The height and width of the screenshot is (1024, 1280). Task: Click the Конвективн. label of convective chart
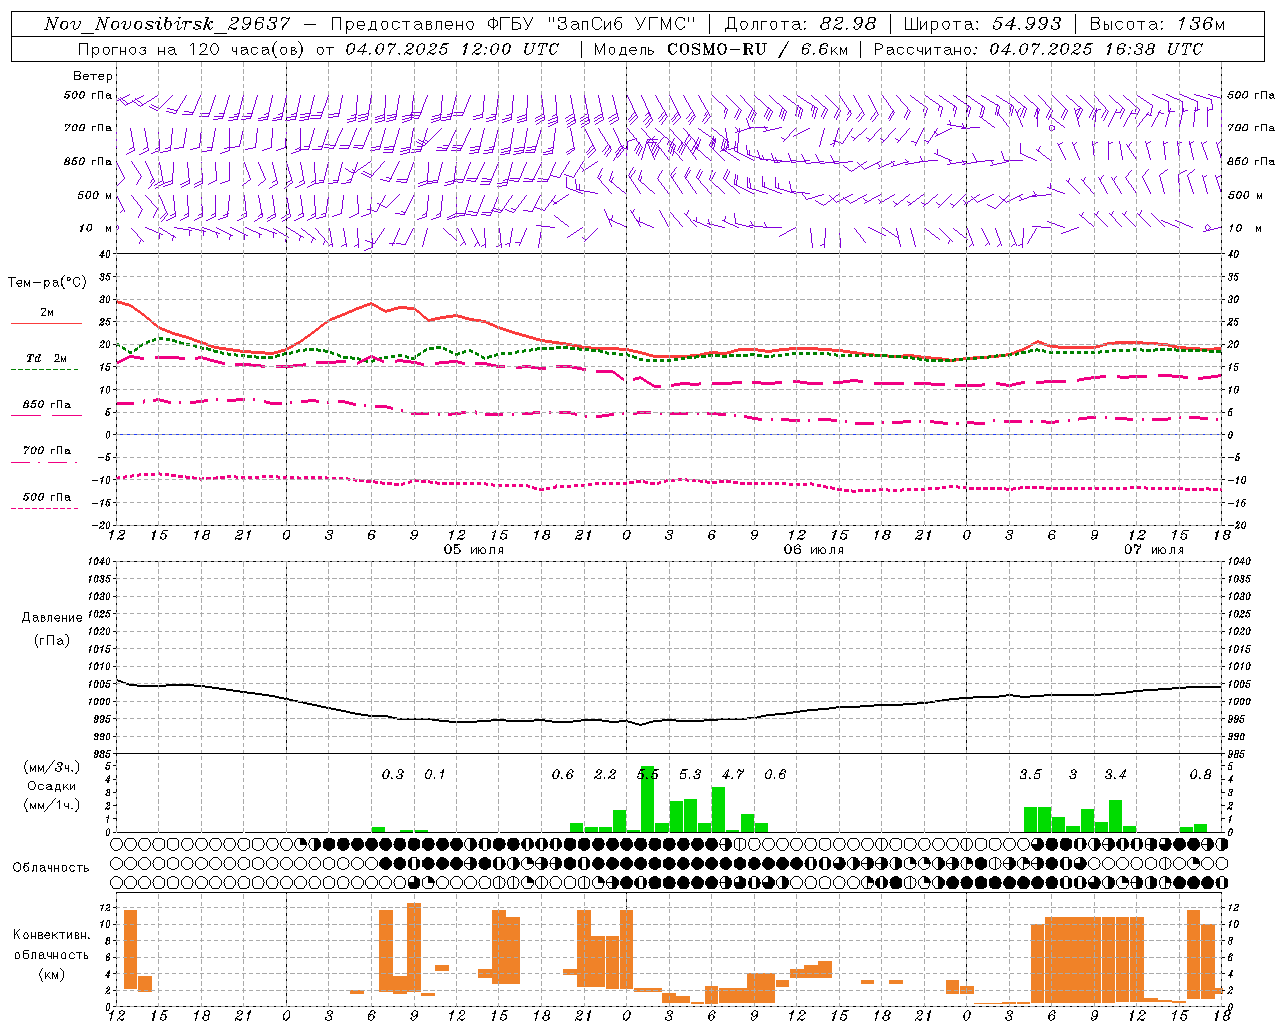(52, 935)
